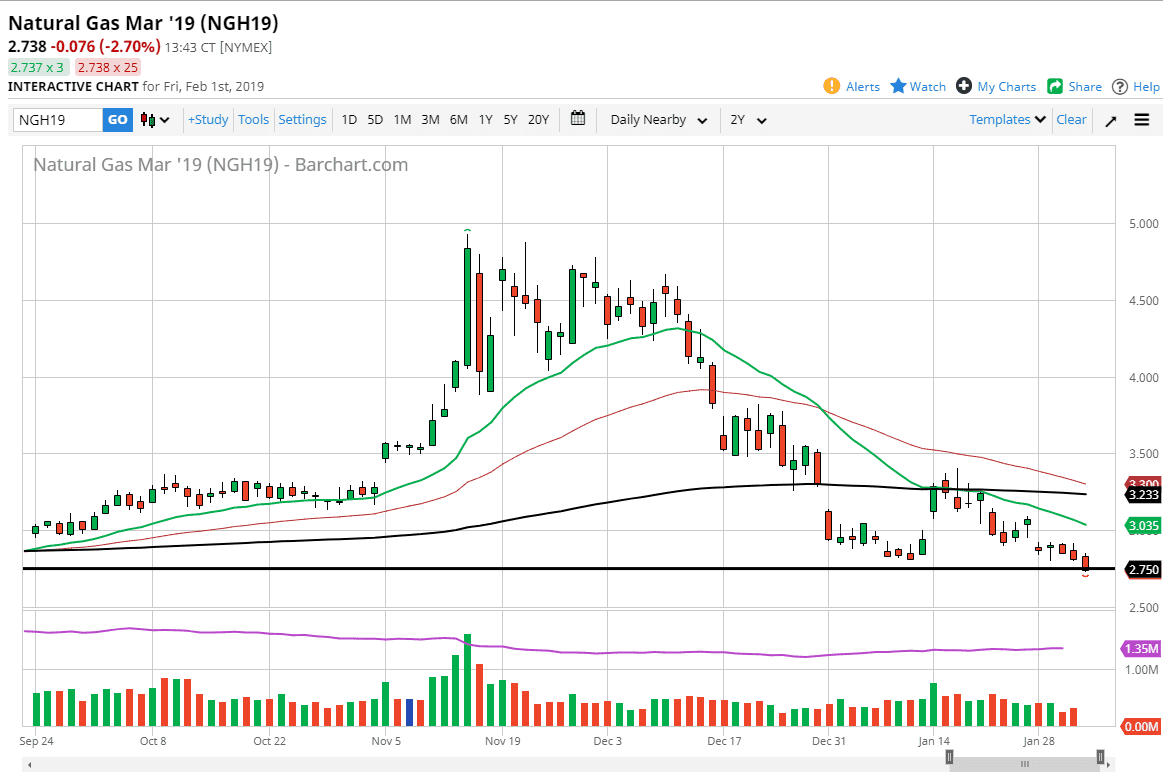Click the Watch star icon

click(898, 86)
